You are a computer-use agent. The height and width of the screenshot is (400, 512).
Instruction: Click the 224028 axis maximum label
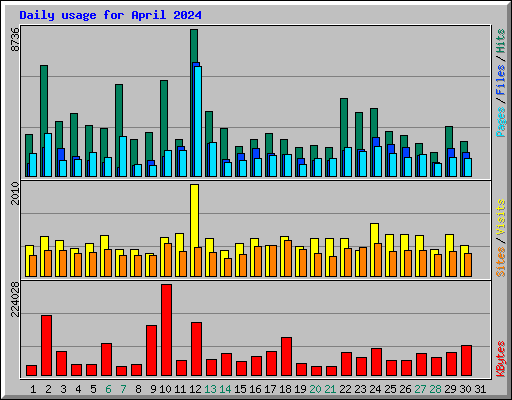click(x=15, y=299)
